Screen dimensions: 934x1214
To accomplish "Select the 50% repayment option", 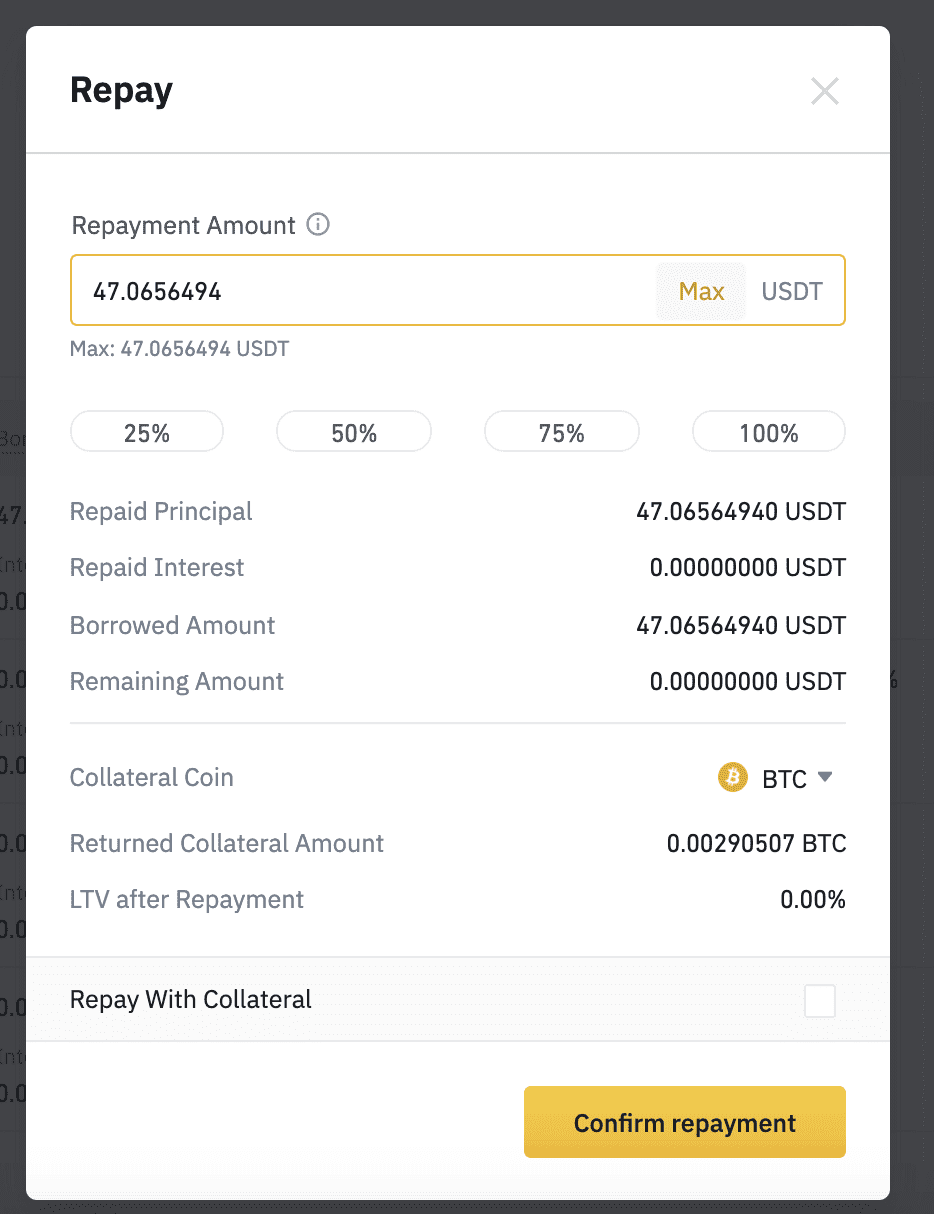I will click(354, 433).
